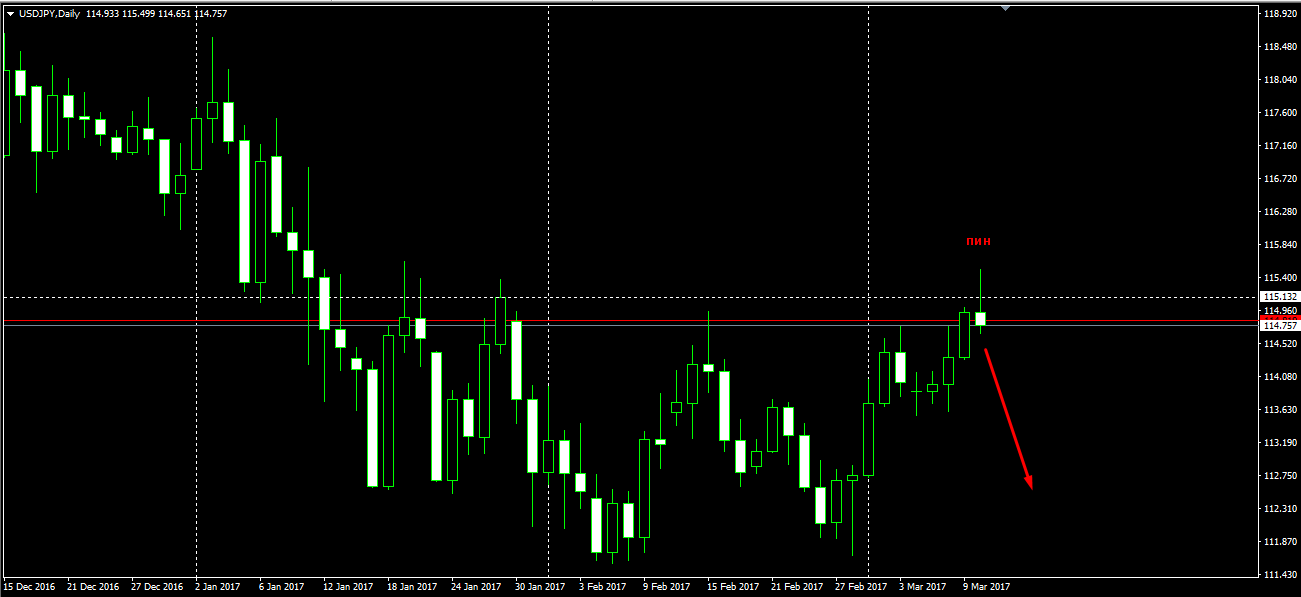Click the 115.400 price axis label
Viewport: 1301px width, 597px height.
click(x=1280, y=278)
